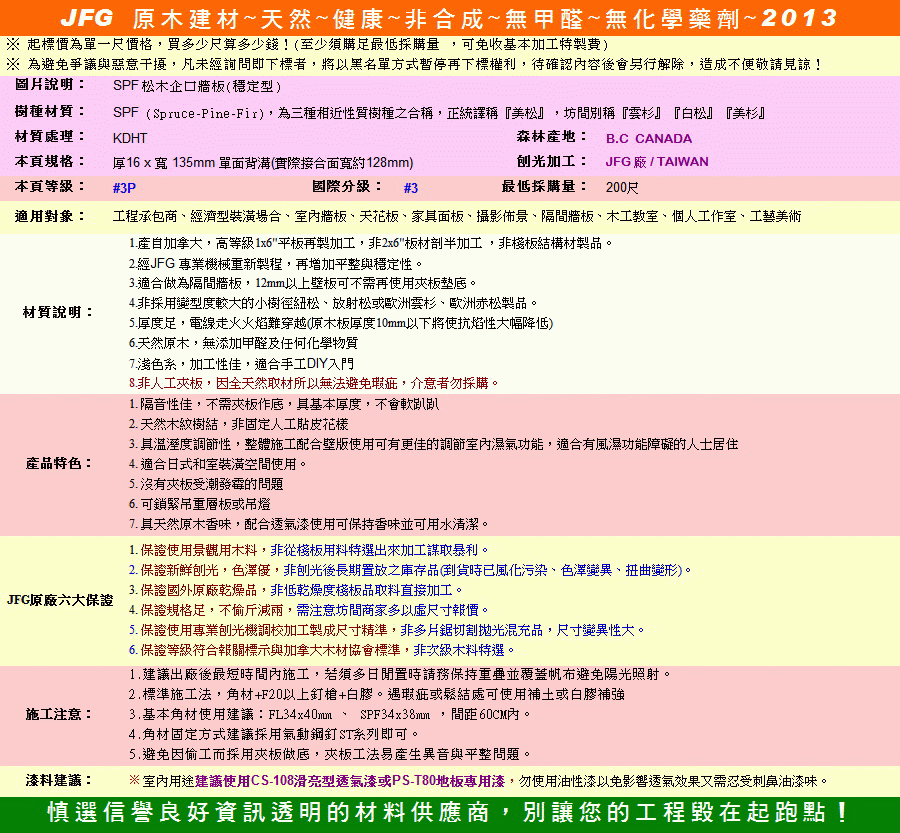Click guarantee 3.保證國外原廠乾燥品

pyautogui.click(x=296, y=590)
